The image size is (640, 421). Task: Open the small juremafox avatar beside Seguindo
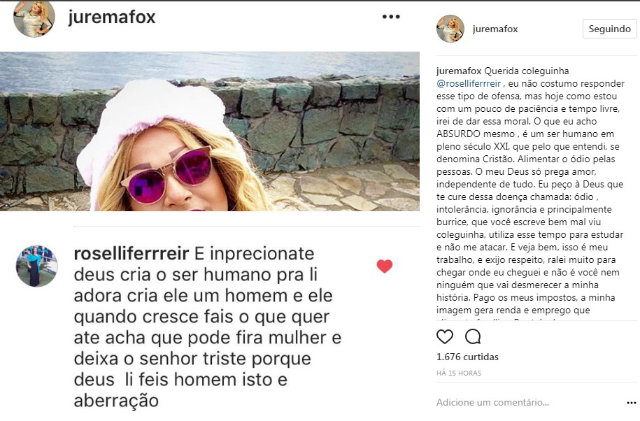450,29
